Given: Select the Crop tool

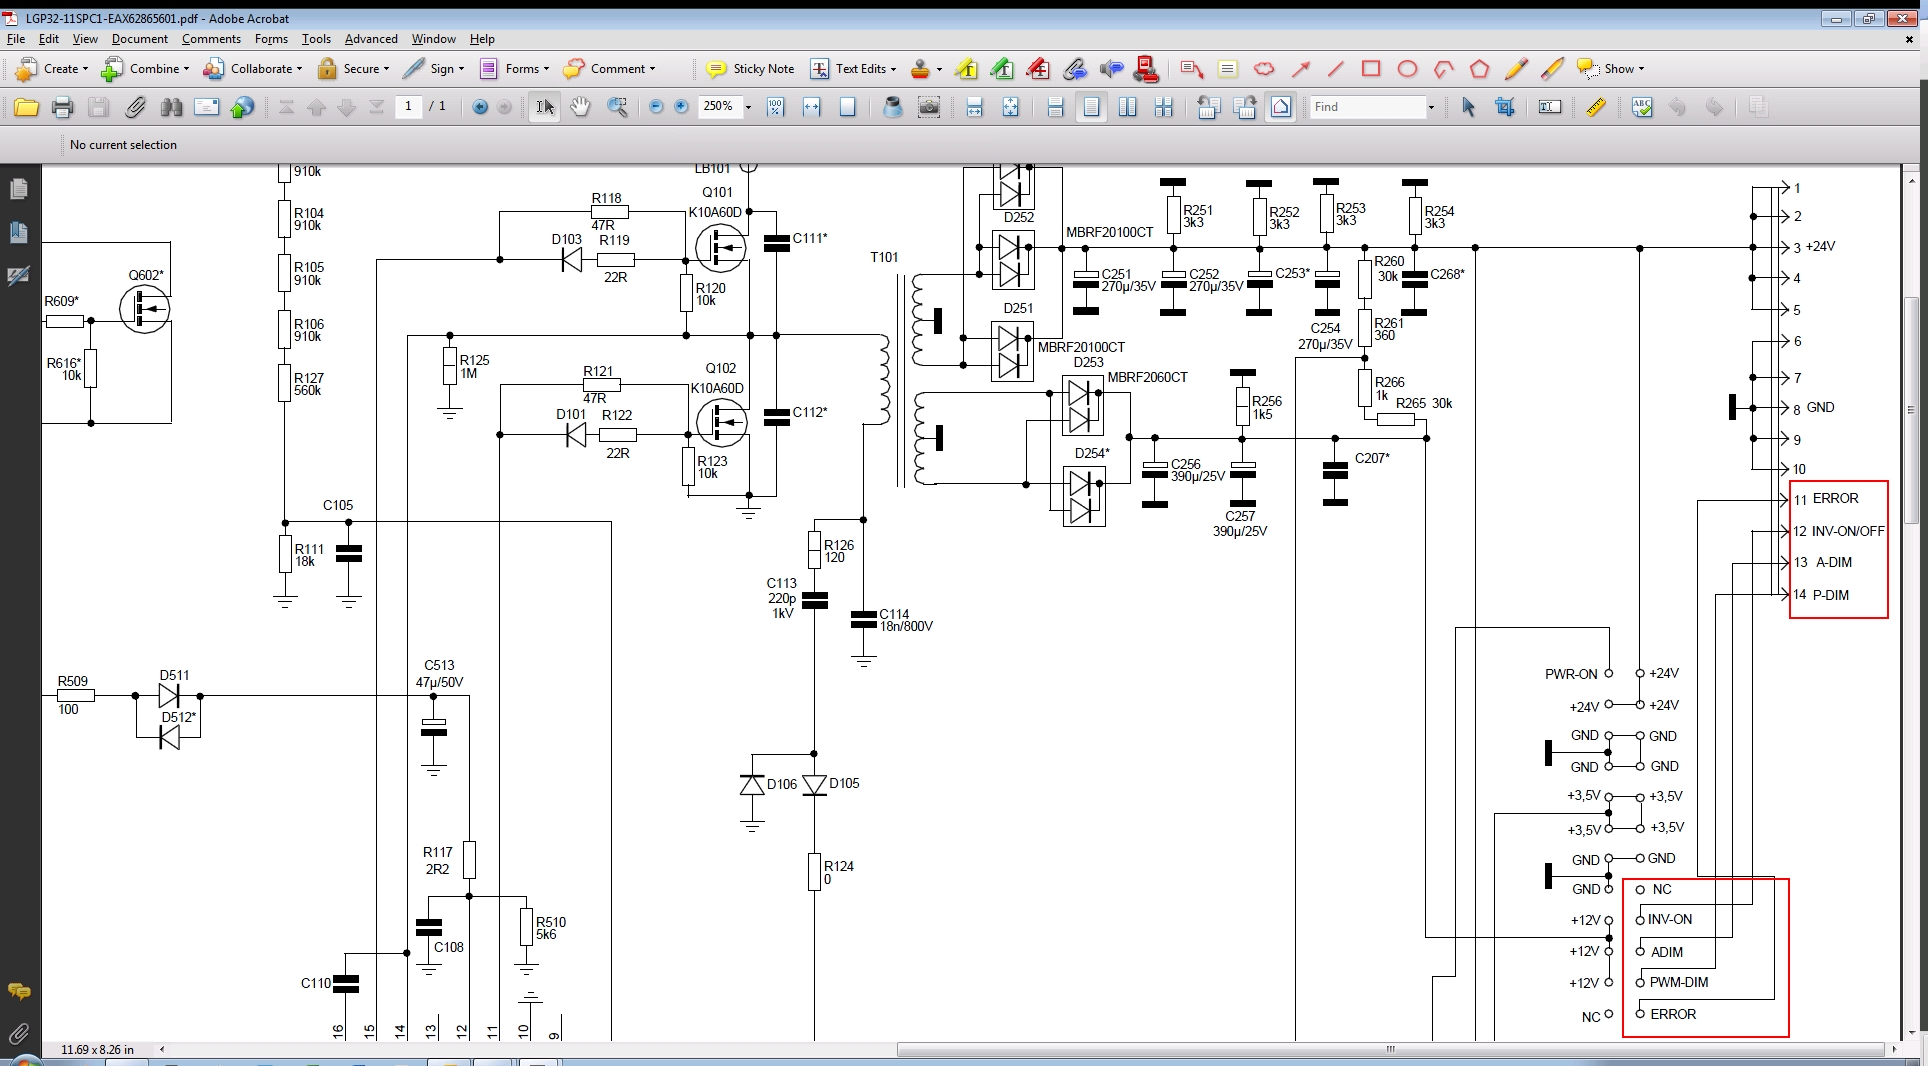Looking at the screenshot, I should coord(1504,107).
